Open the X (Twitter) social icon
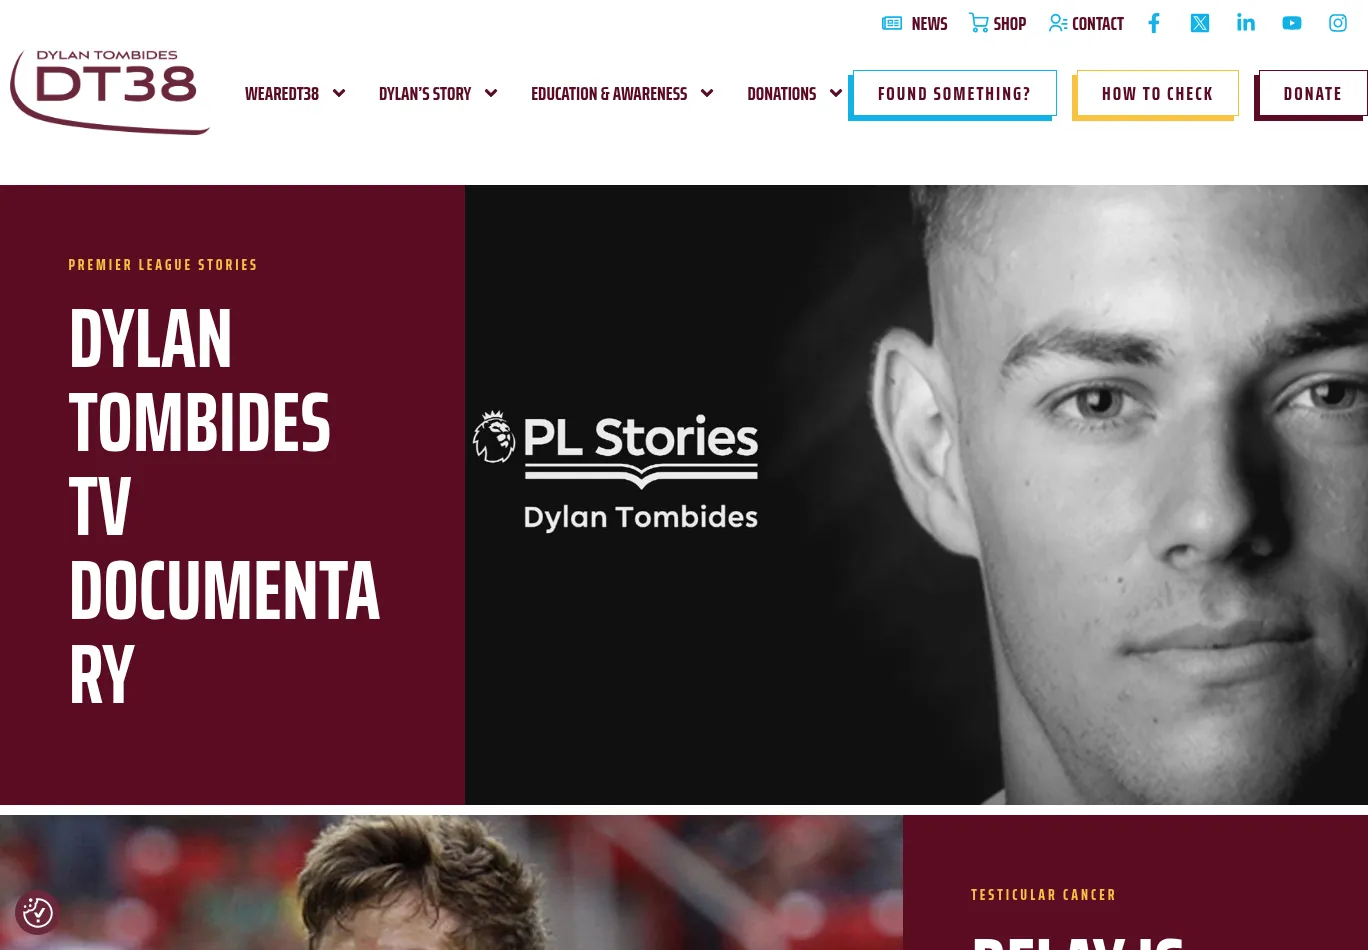 coord(1200,23)
